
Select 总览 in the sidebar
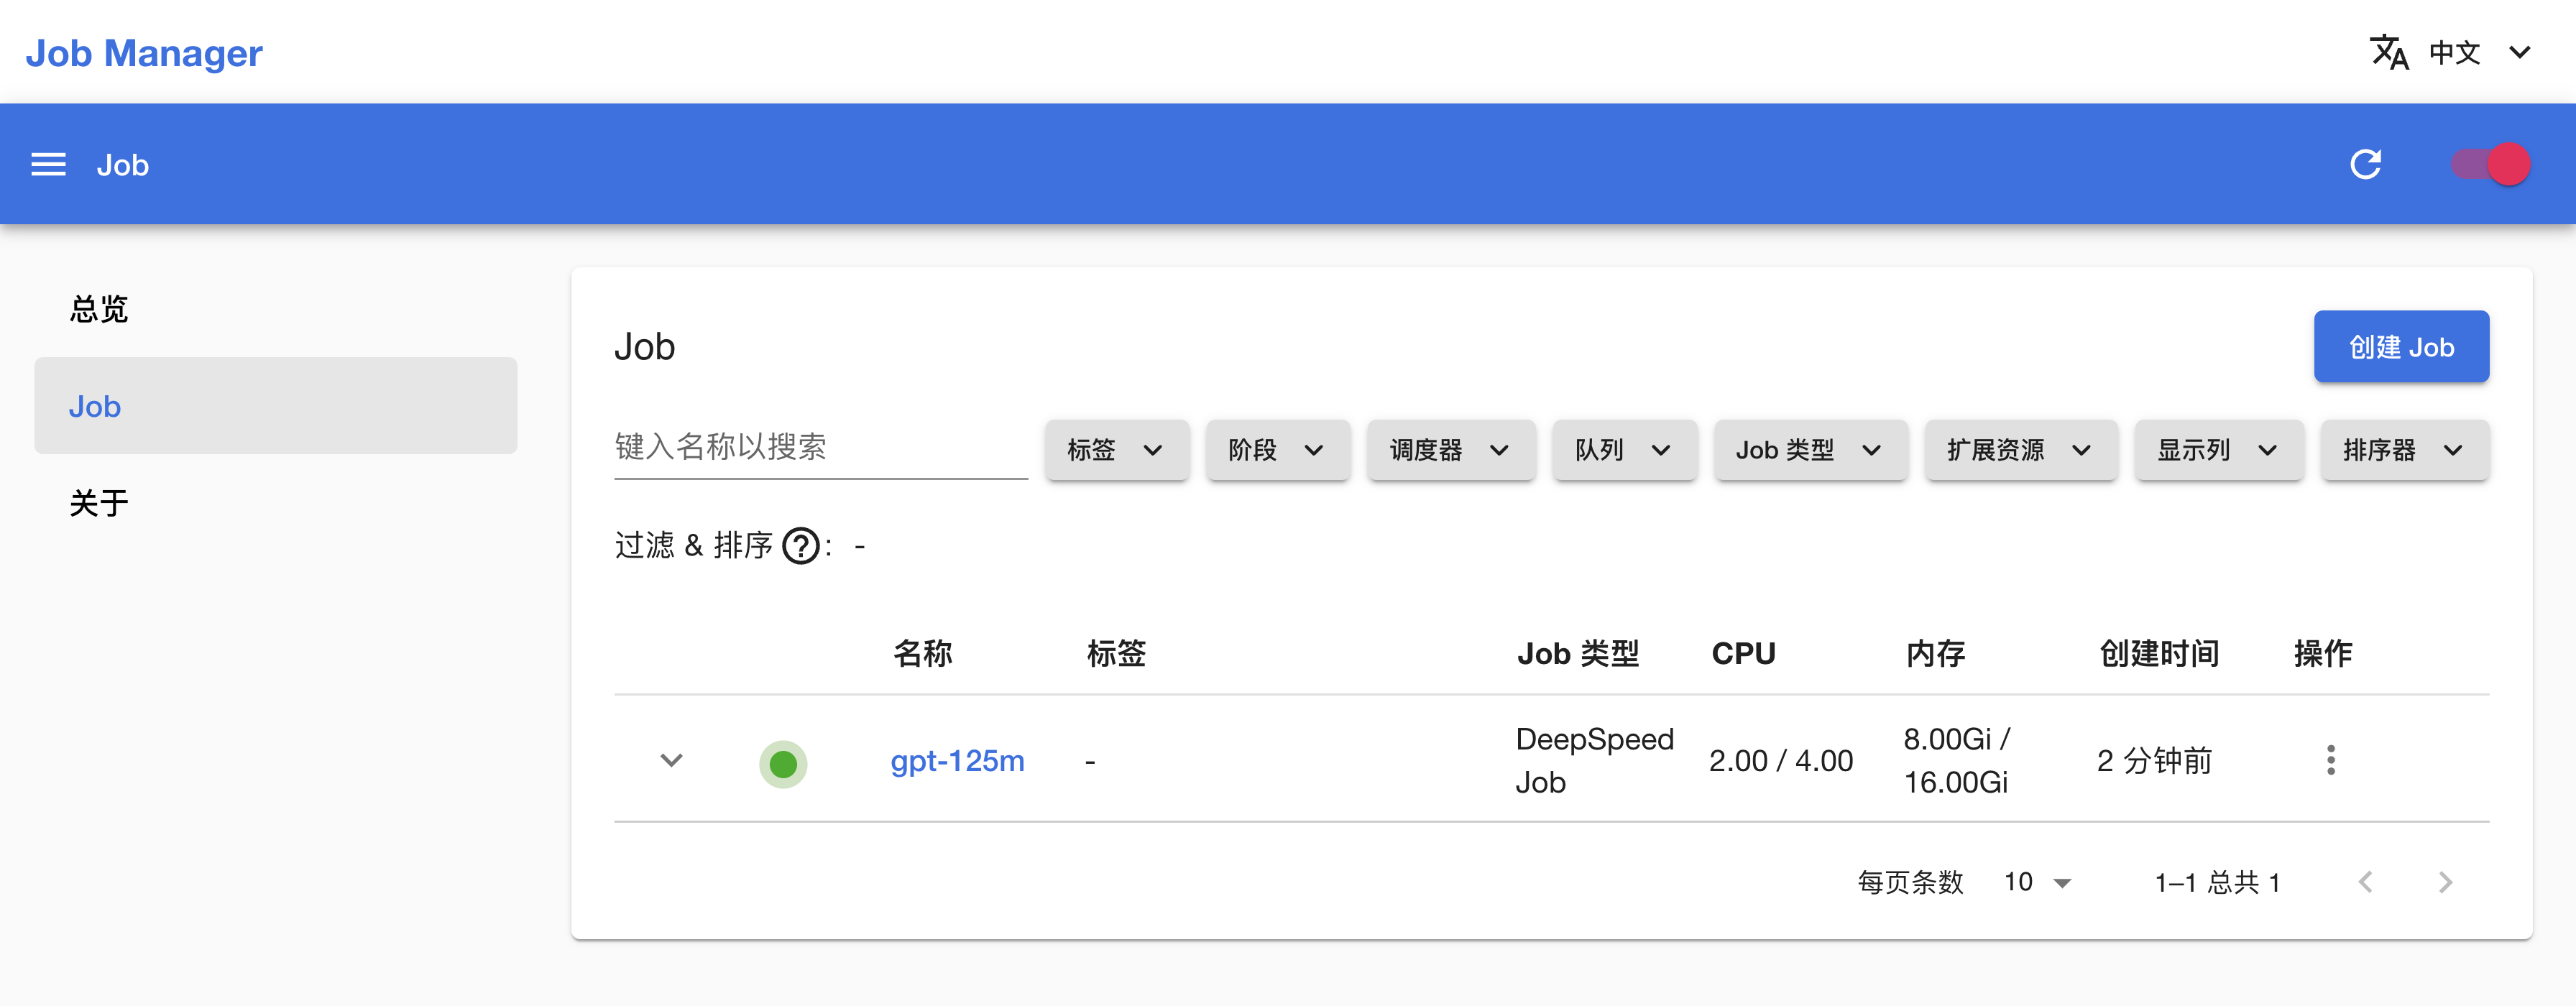pyautogui.click(x=276, y=309)
